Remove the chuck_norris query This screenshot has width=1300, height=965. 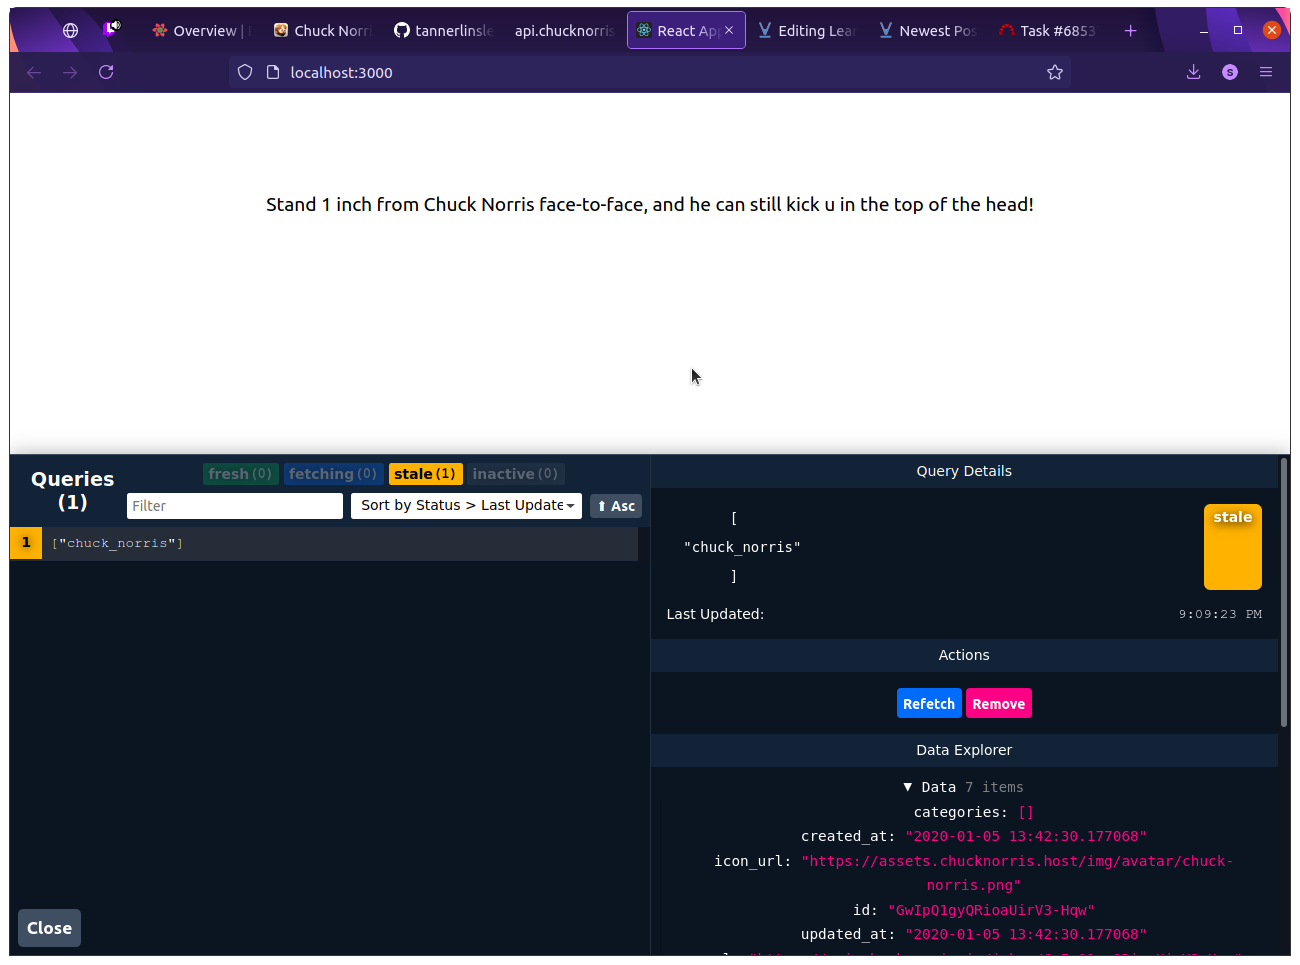[x=998, y=703]
